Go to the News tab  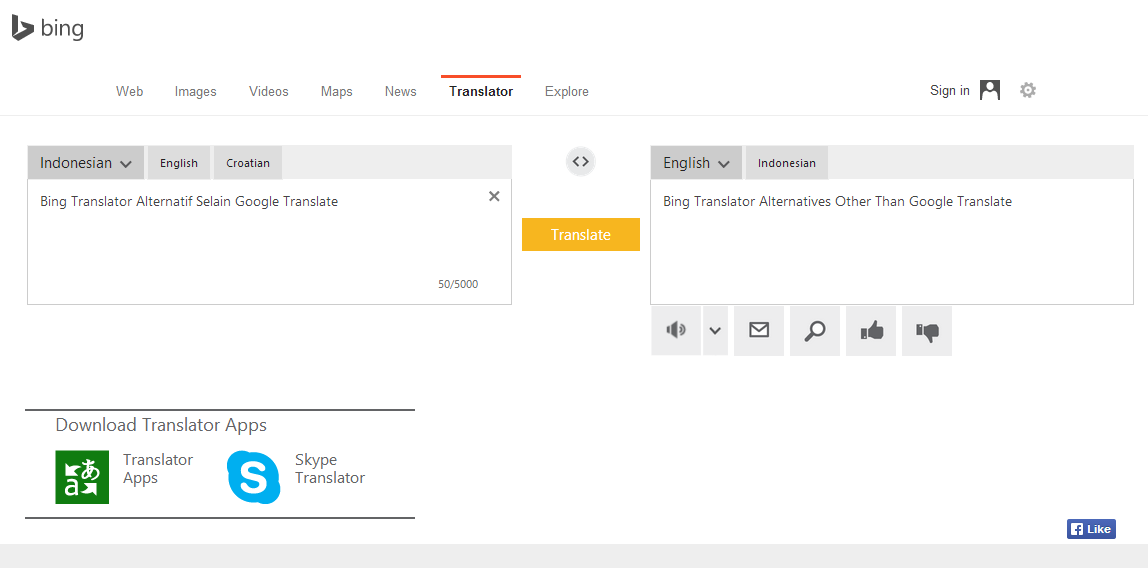[x=400, y=91]
